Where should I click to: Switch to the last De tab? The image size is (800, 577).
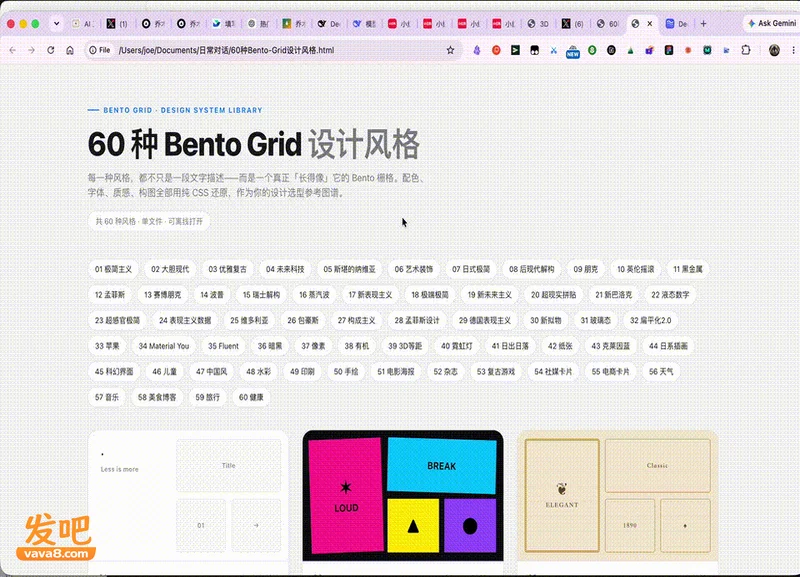(x=677, y=23)
